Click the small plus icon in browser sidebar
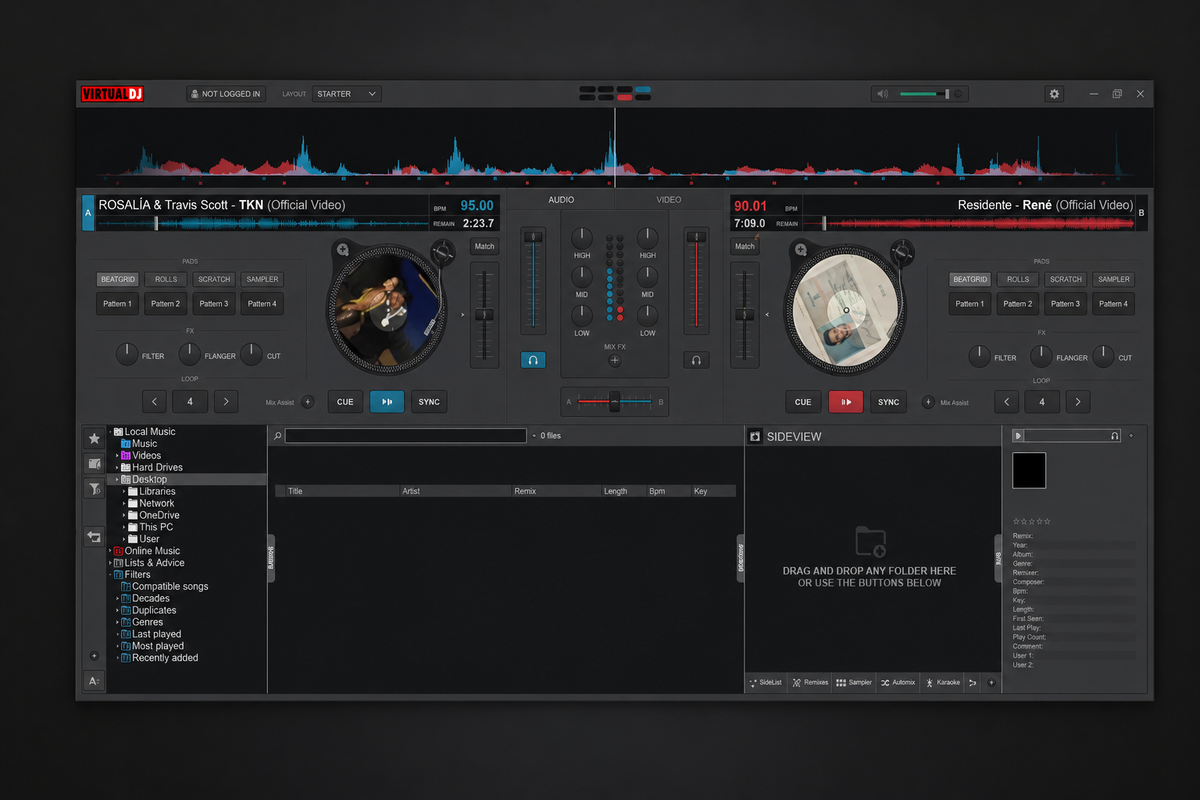 [x=94, y=656]
